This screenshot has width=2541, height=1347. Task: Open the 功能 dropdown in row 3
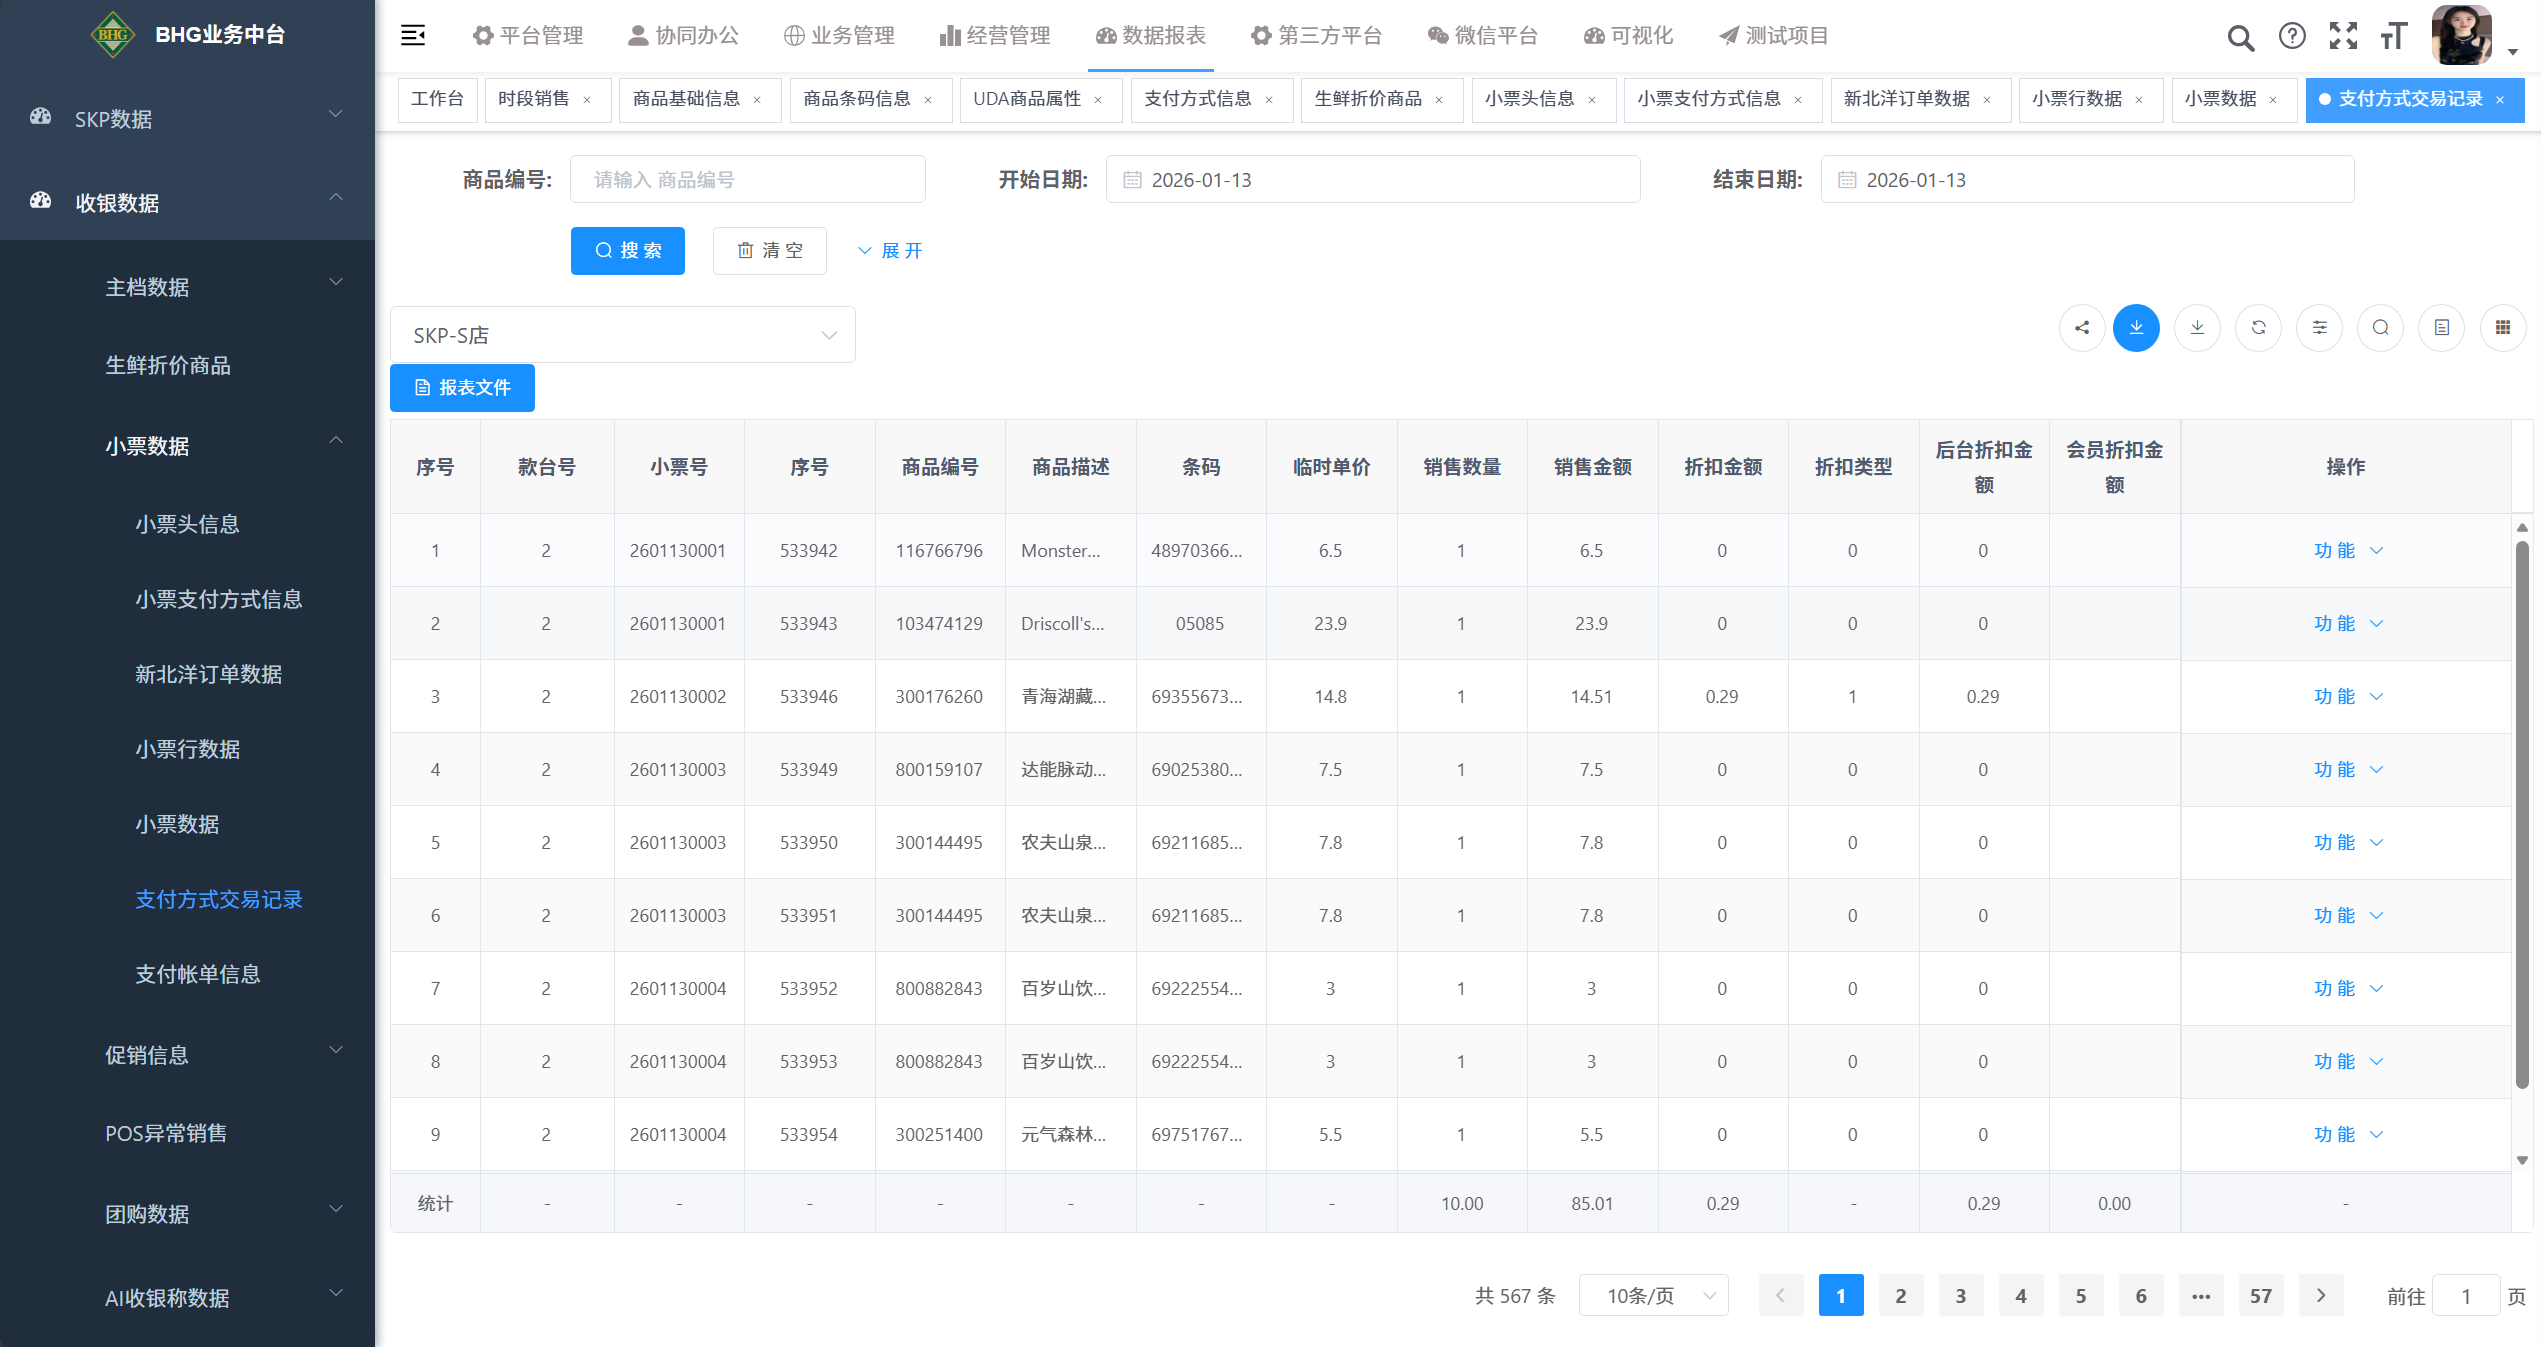[x=2347, y=697]
